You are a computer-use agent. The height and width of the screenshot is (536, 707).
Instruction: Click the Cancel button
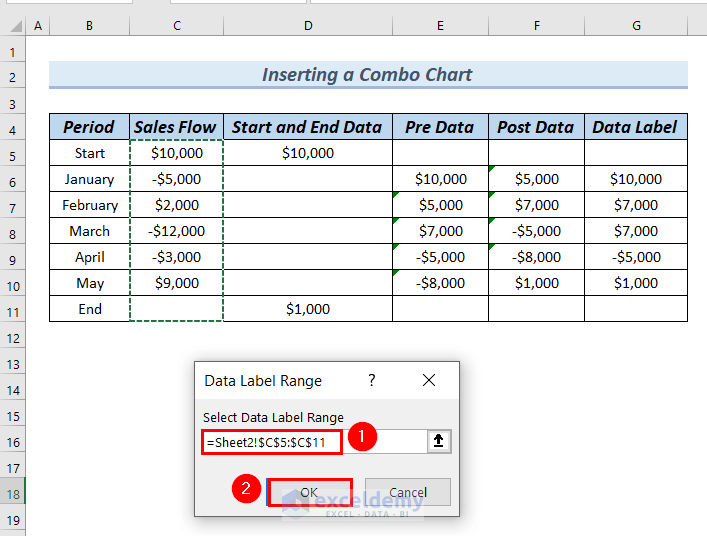coord(407,492)
